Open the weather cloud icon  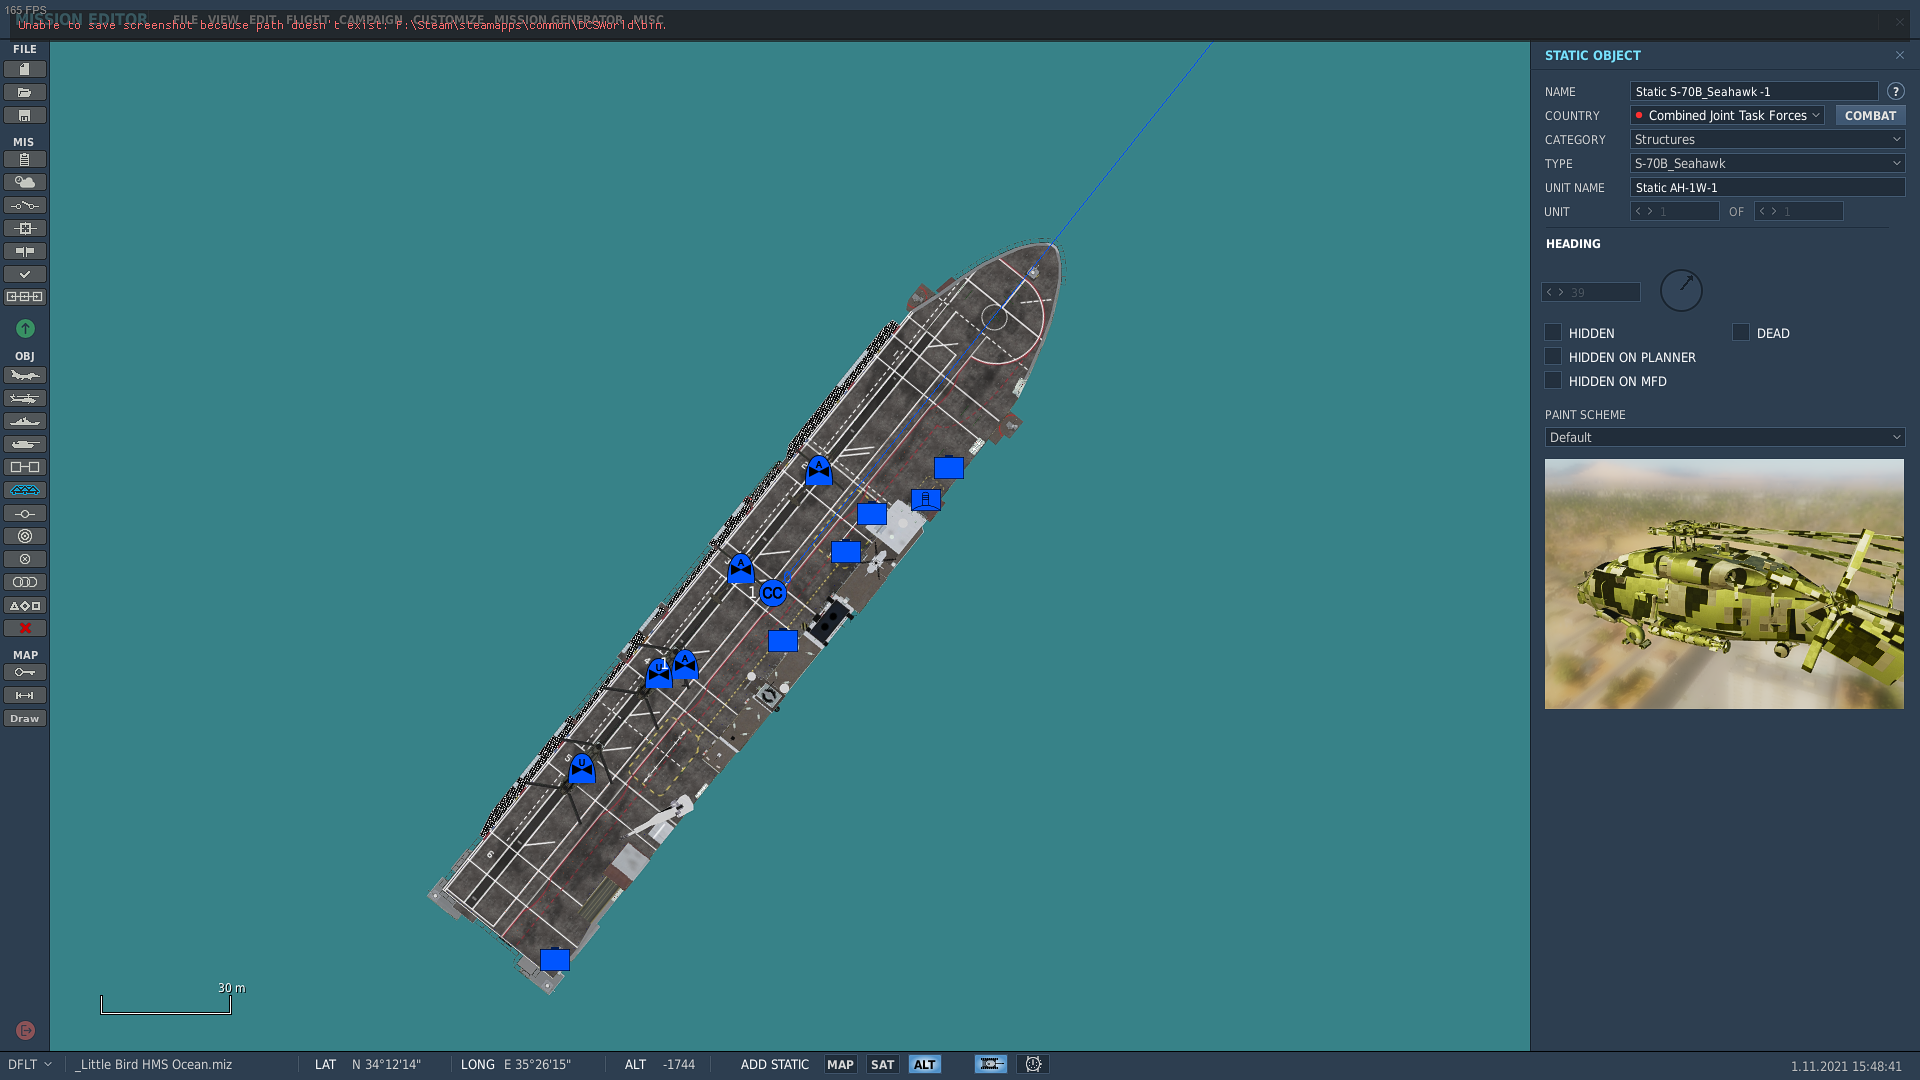pos(25,182)
